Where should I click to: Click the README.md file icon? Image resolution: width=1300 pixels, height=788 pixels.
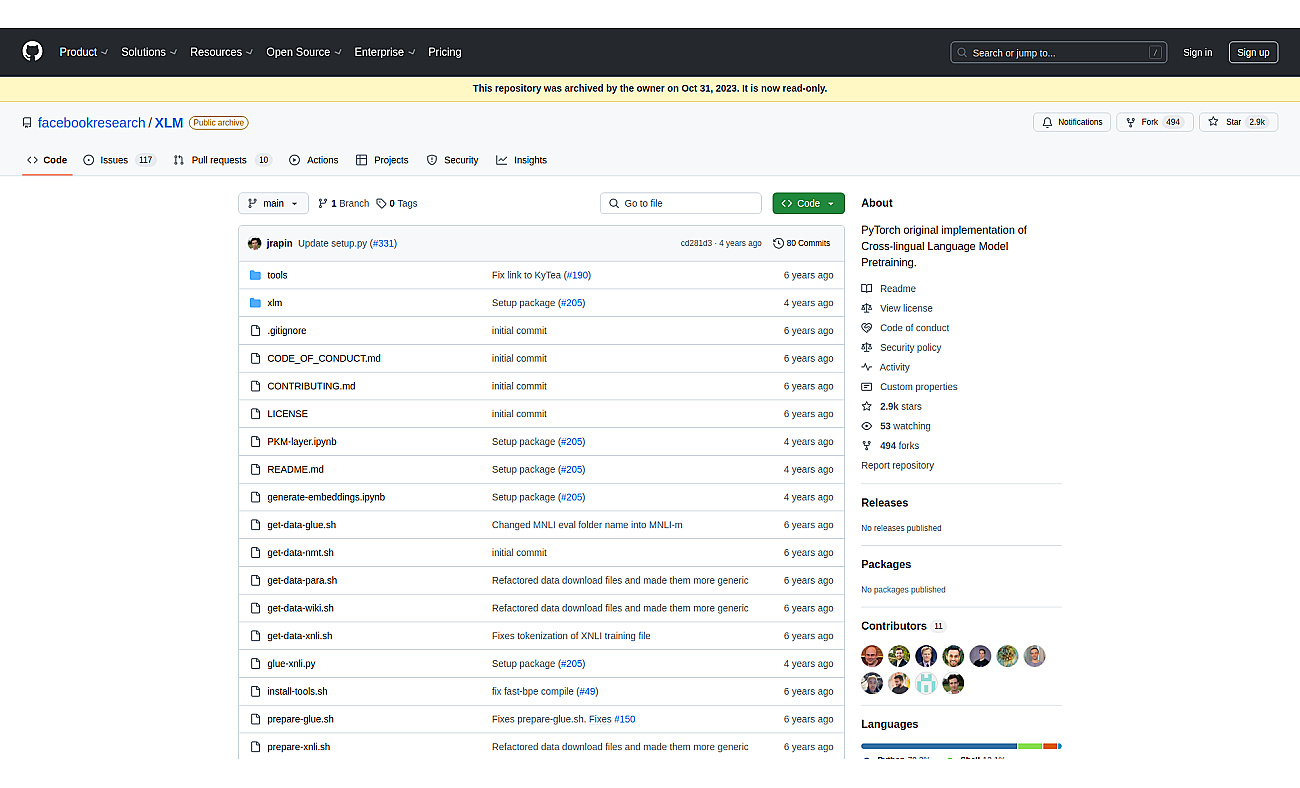click(255, 469)
